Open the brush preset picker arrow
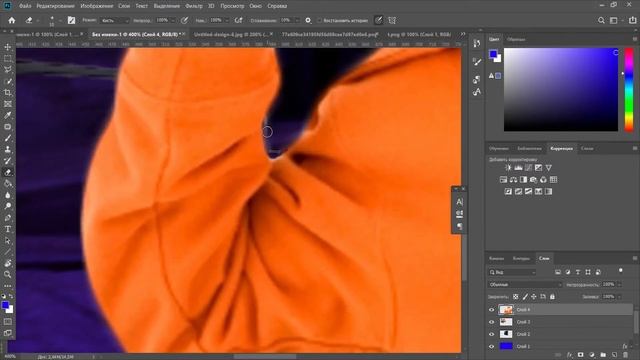640x360 pixels. coord(60,20)
